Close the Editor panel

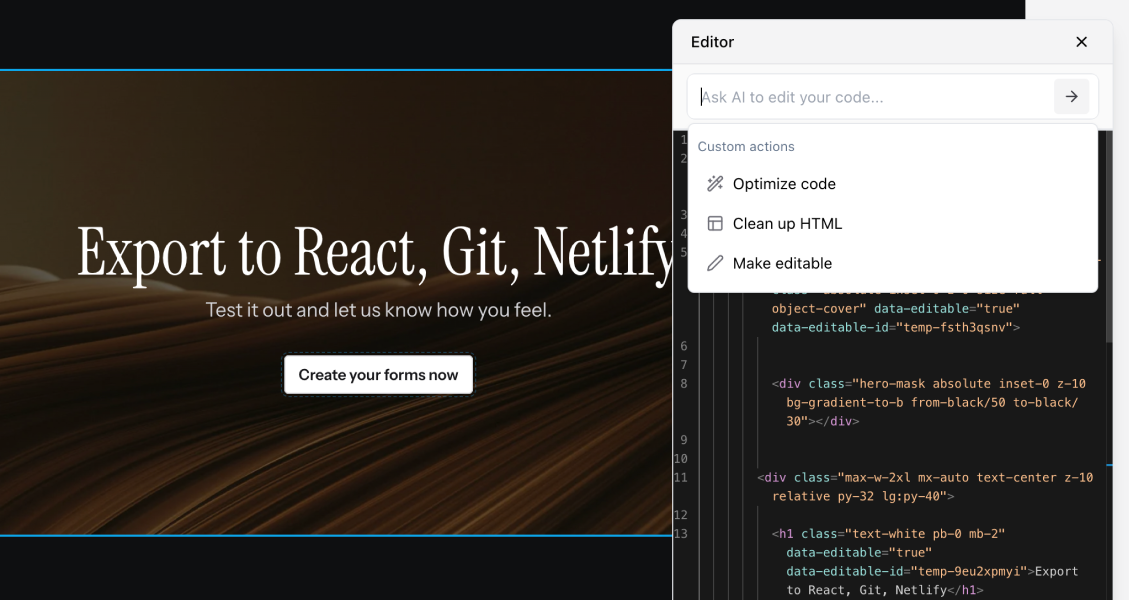click(1081, 42)
